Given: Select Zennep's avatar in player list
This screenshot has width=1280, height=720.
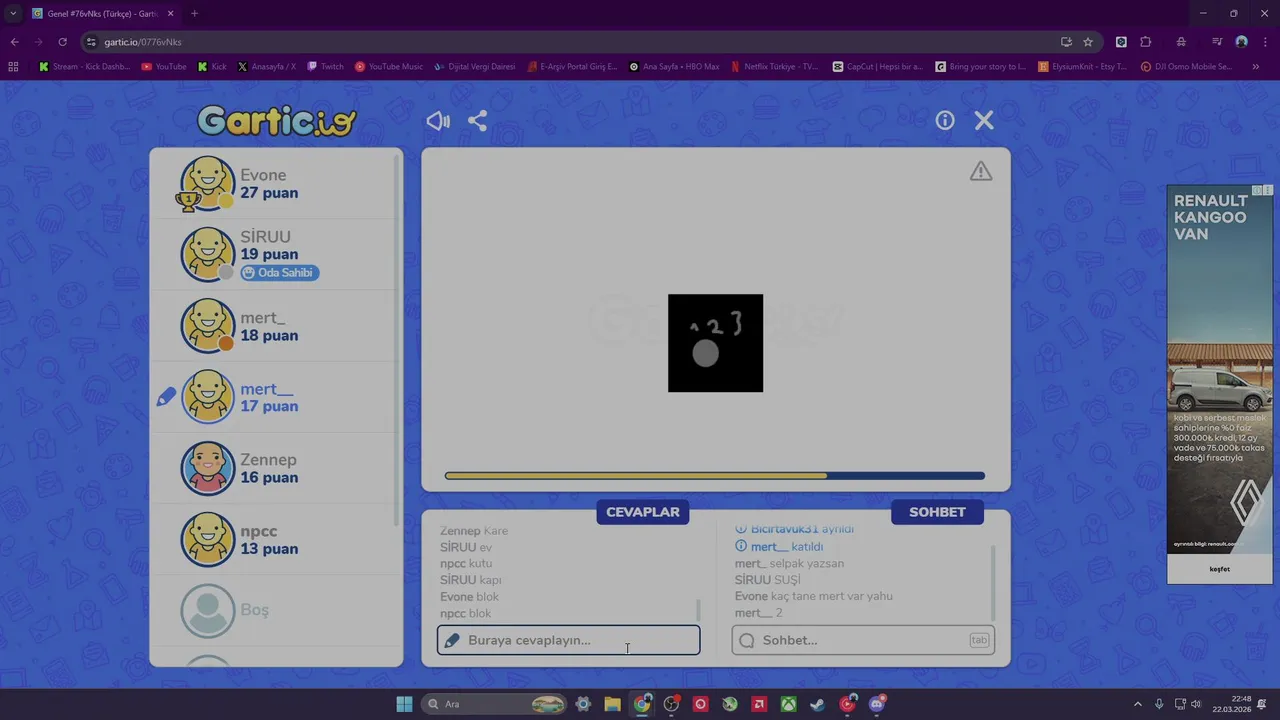Looking at the screenshot, I should pyautogui.click(x=207, y=468).
